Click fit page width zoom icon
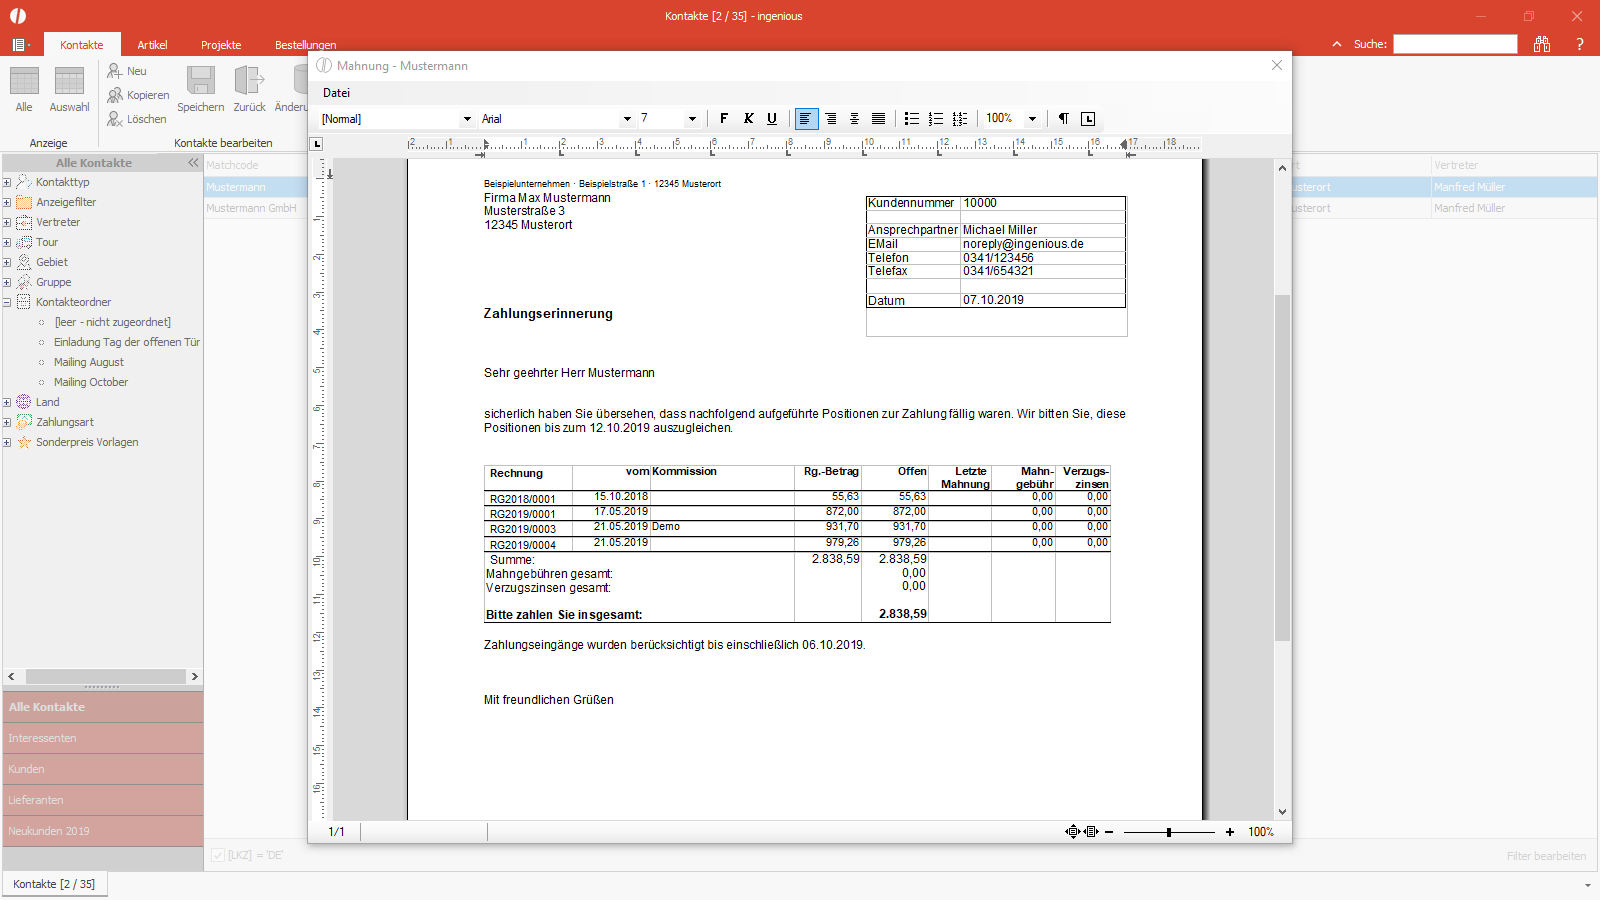 (1091, 832)
